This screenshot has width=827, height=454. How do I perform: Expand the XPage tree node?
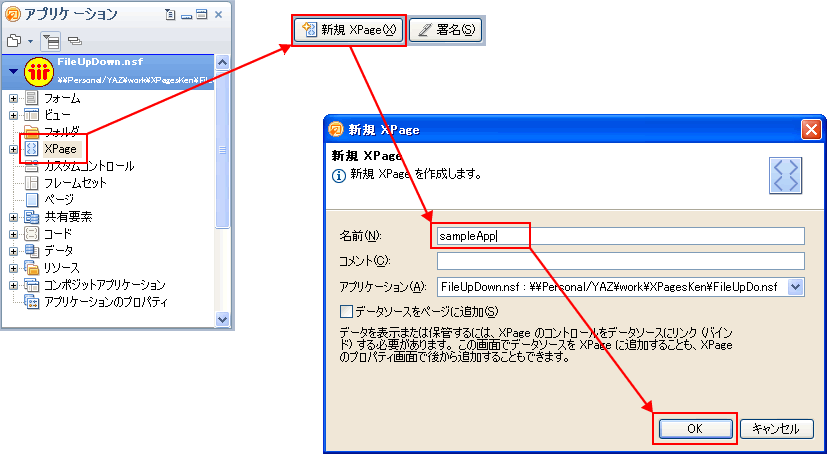click(14, 149)
